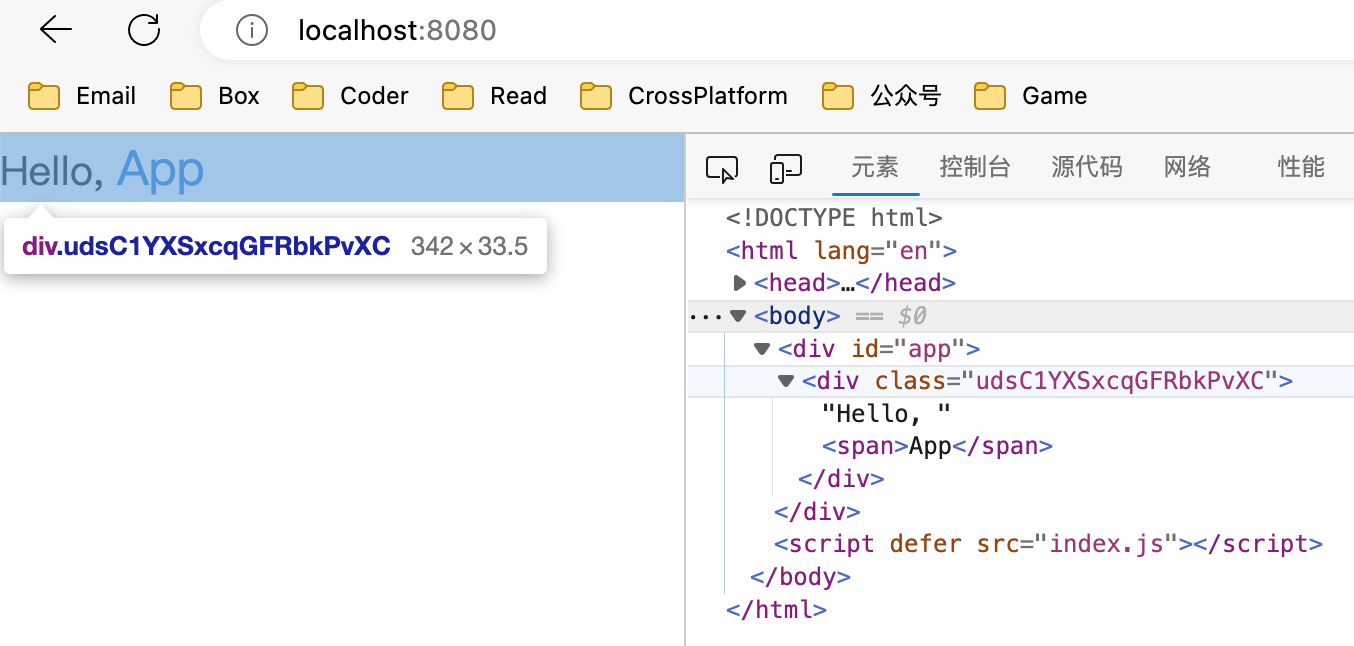The height and width of the screenshot is (646, 1354).
Task: Open the Coder bookmarks folder
Action: click(x=350, y=96)
